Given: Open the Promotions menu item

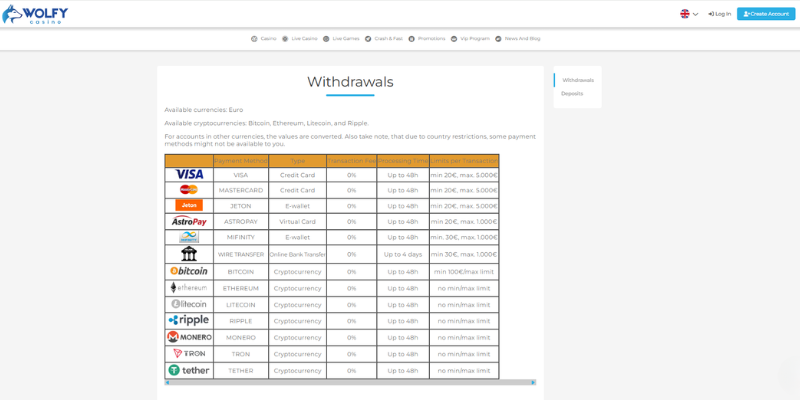Looking at the screenshot, I should click(427, 39).
